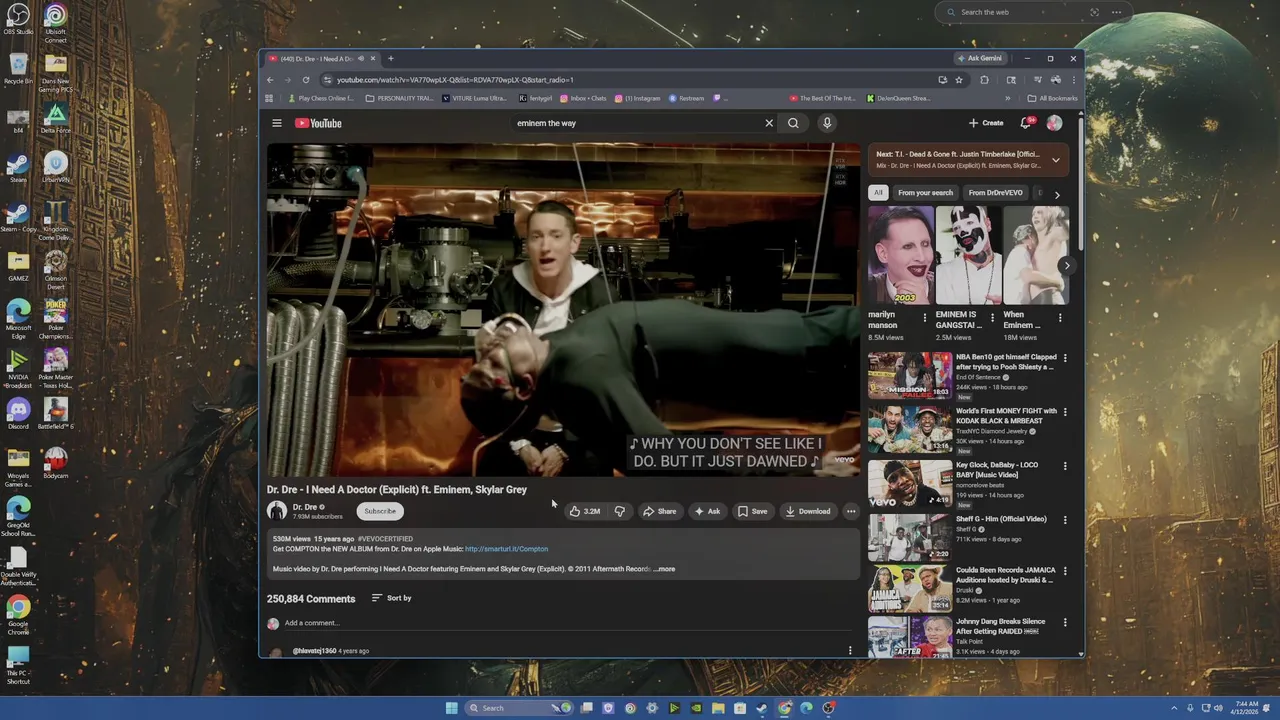Screen dimensions: 1280x720
Task: Start voice search with the microphone icon
Action: coord(827,123)
